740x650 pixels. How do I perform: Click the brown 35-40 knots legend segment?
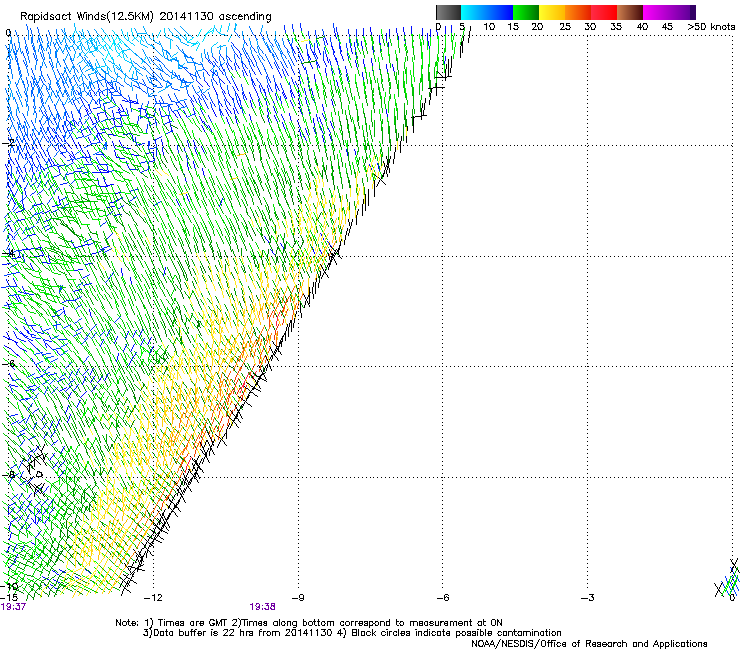[630, 12]
